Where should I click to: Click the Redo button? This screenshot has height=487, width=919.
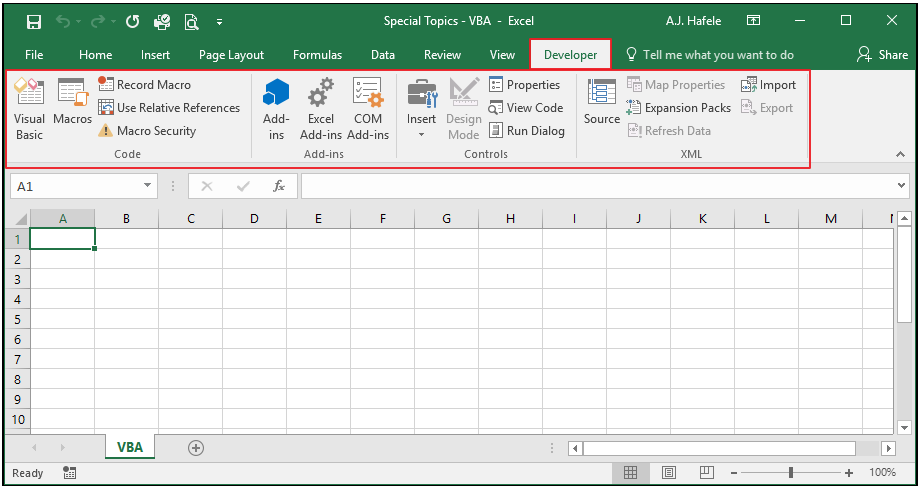tap(98, 22)
